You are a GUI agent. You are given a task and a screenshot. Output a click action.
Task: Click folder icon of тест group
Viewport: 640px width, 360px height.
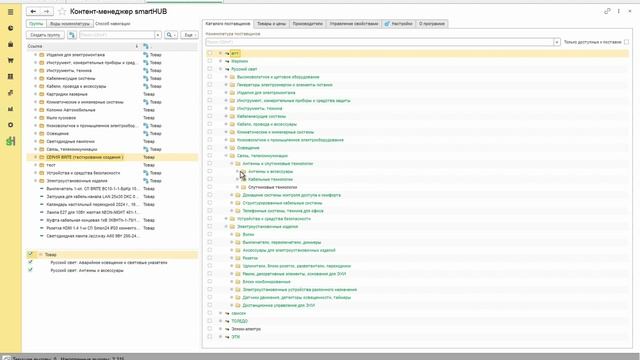(x=42, y=165)
